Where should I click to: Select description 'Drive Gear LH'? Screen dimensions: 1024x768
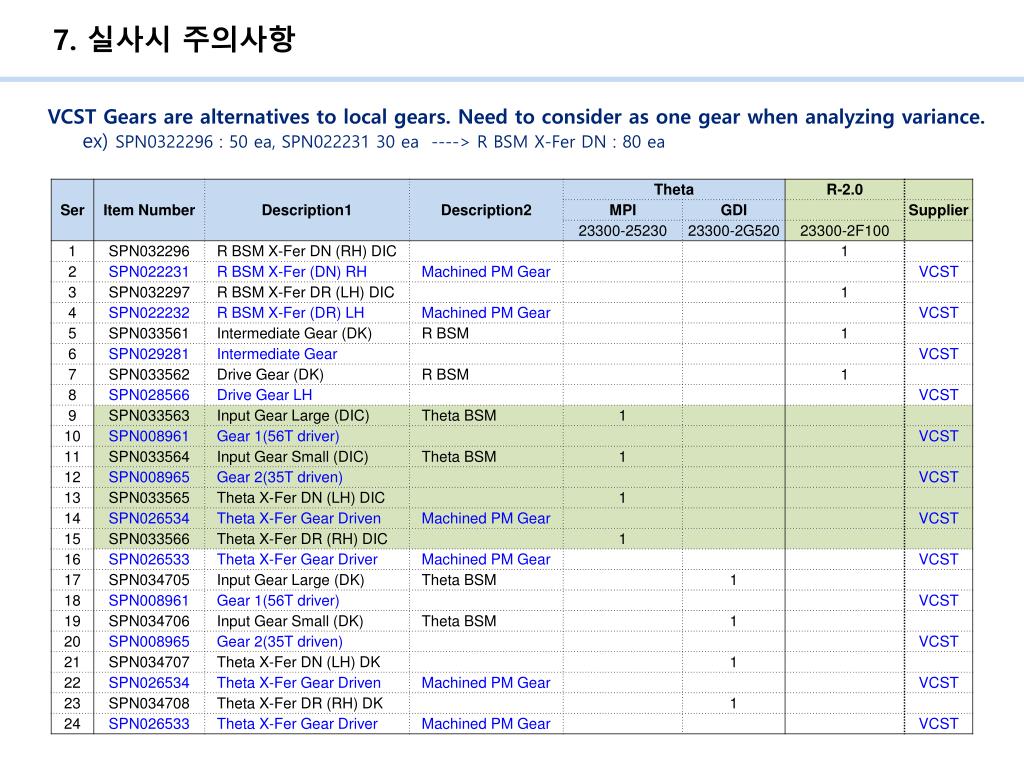[264, 395]
